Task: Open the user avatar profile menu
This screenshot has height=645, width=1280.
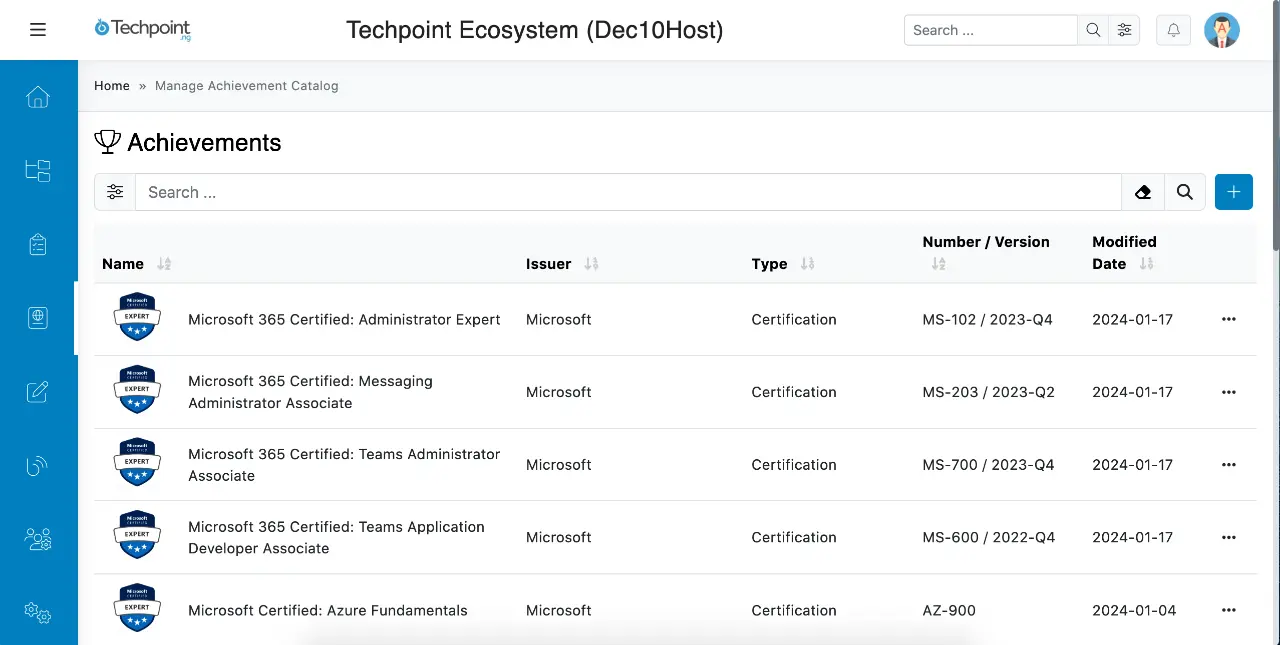Action: pyautogui.click(x=1221, y=30)
